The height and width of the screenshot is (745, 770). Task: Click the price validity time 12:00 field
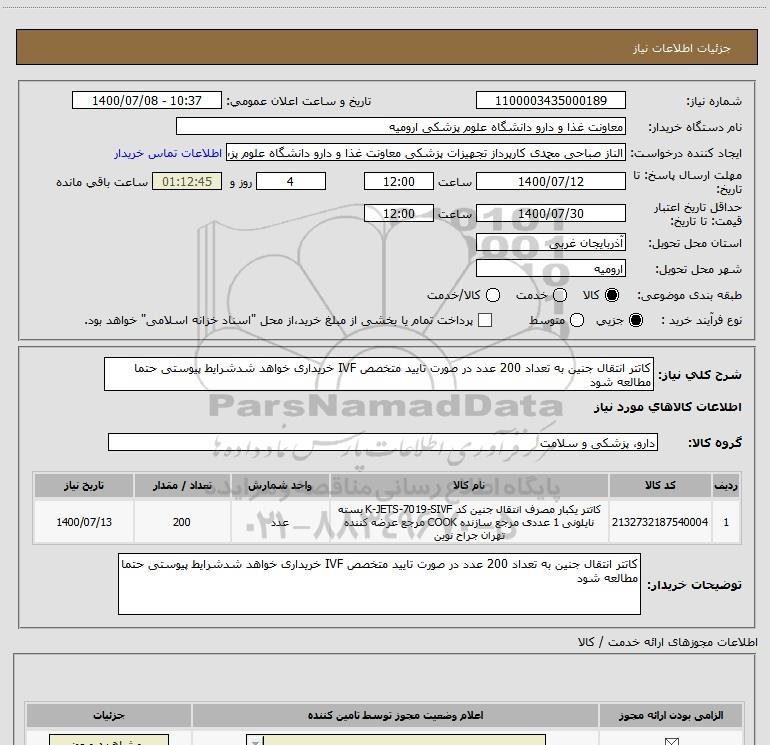[399, 213]
